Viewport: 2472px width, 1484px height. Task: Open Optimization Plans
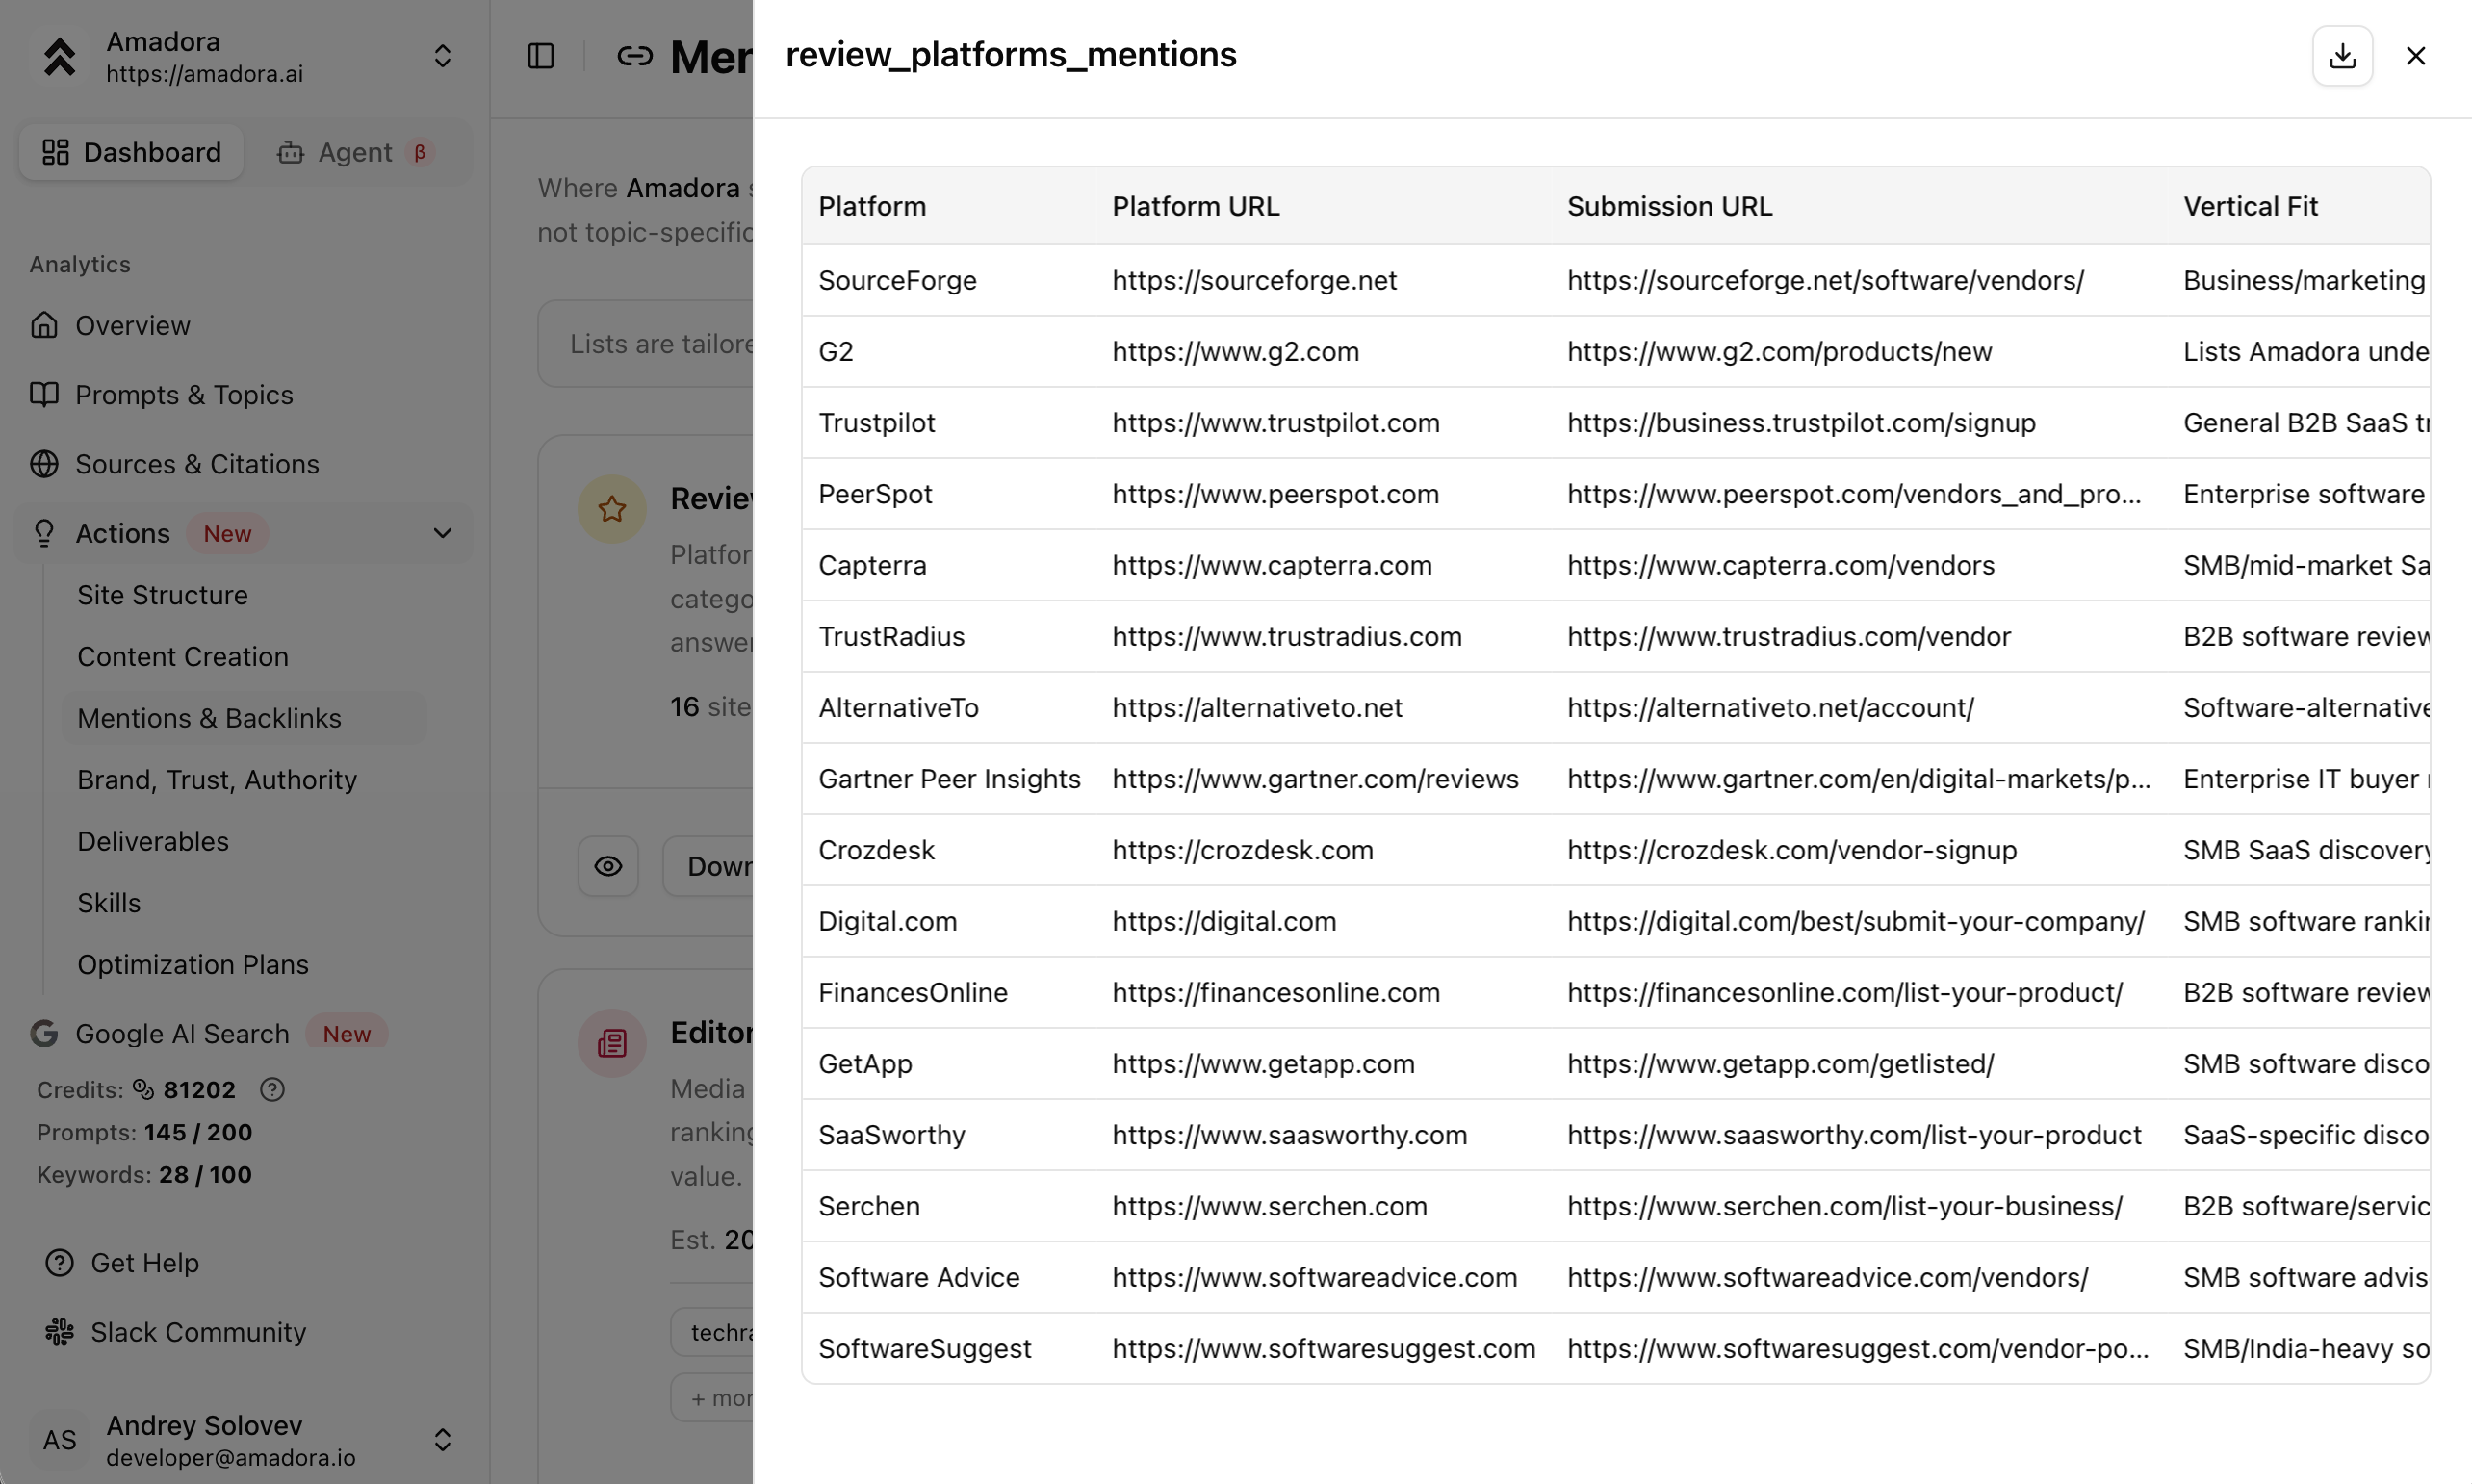pos(193,964)
